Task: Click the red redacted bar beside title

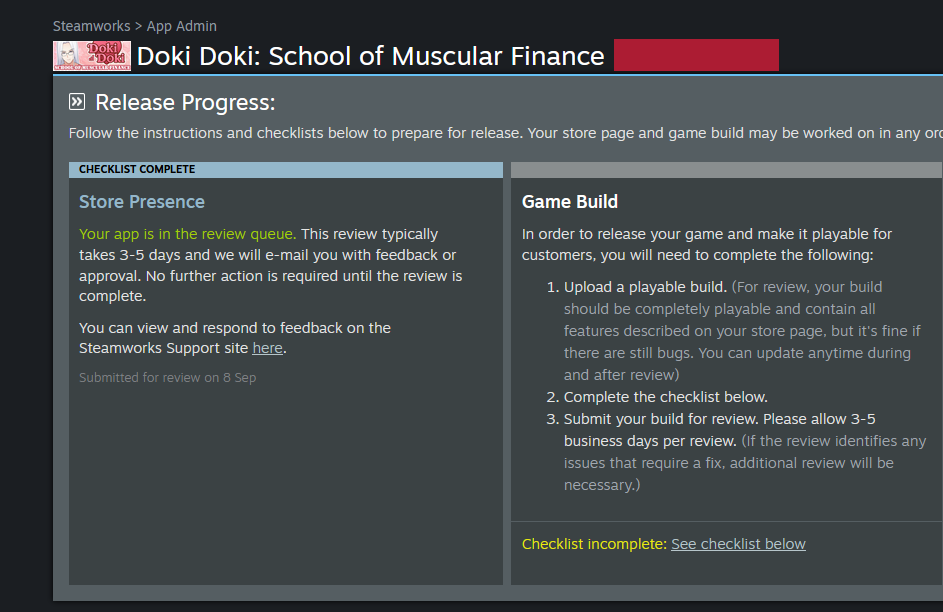Action: coord(696,55)
